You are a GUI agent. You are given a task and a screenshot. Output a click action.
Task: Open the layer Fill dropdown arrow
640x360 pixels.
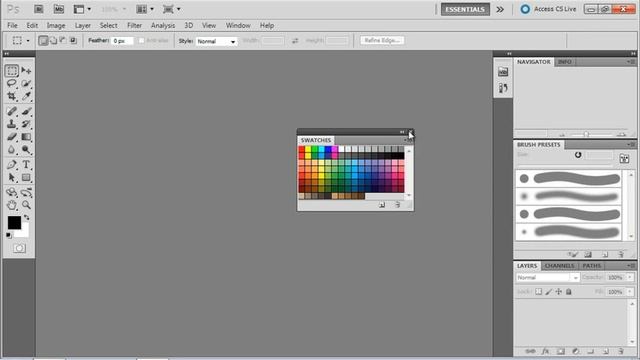pyautogui.click(x=630, y=291)
